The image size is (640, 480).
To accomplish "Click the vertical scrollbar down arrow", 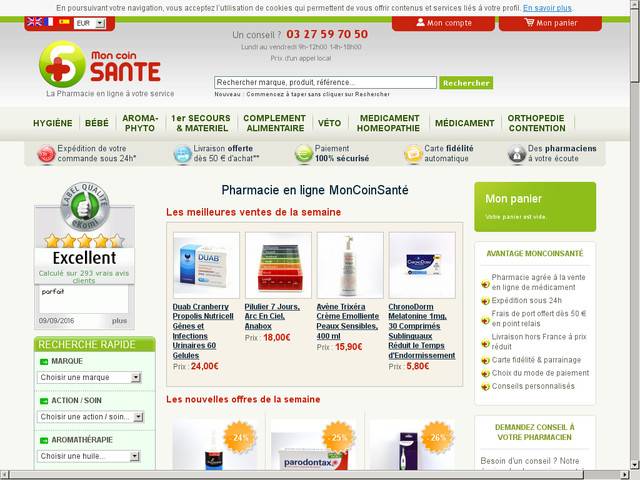I will point(635,464).
